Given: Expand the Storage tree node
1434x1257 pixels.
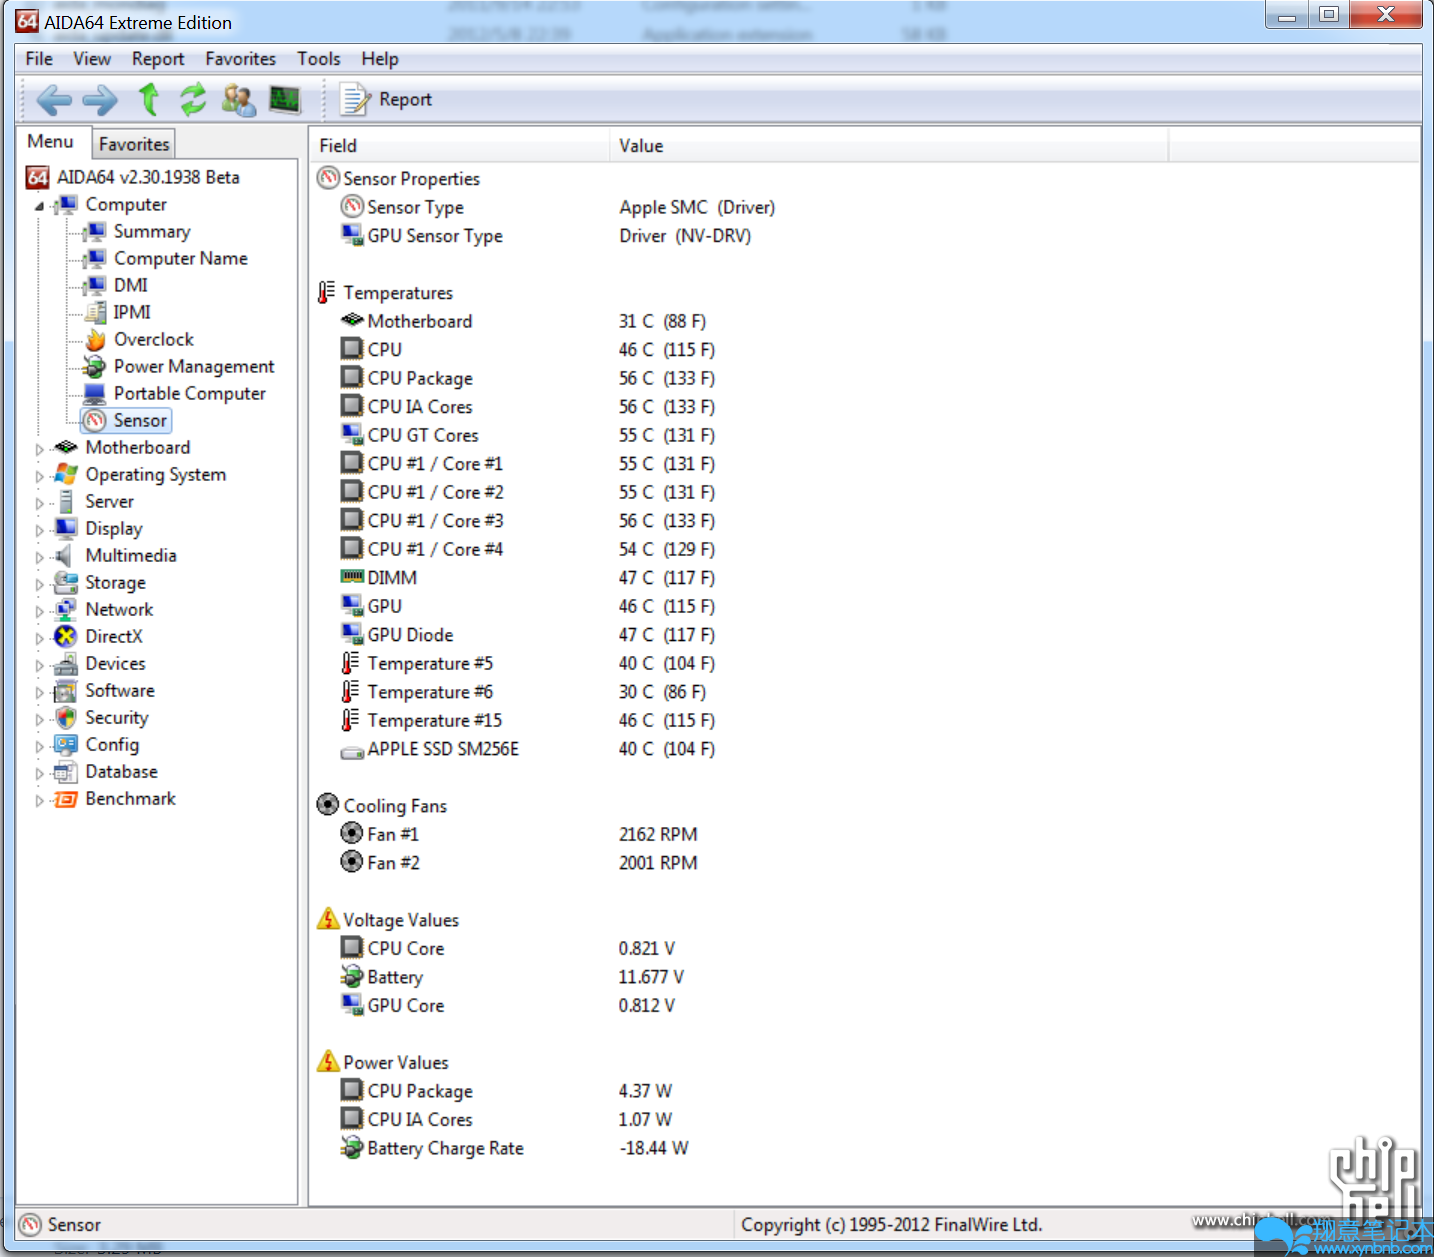Looking at the screenshot, I should 40,584.
